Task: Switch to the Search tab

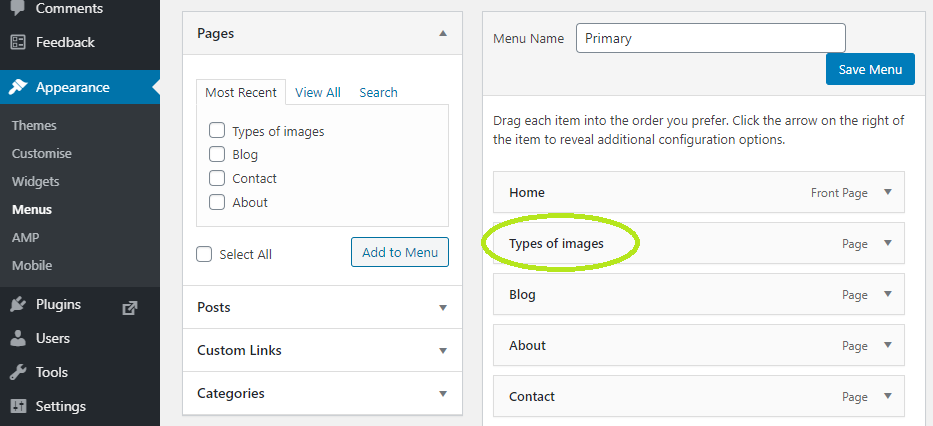Action: coord(378,92)
